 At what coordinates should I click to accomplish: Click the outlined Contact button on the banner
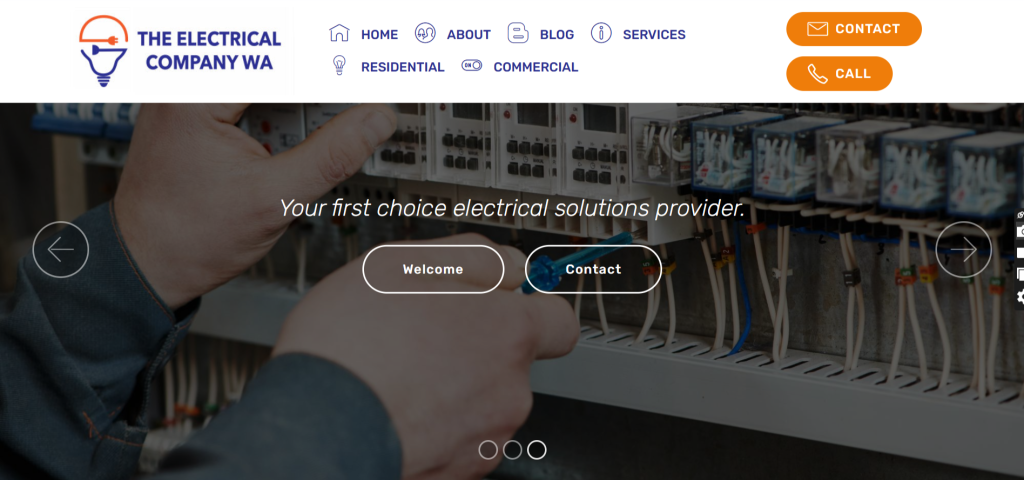pos(593,269)
